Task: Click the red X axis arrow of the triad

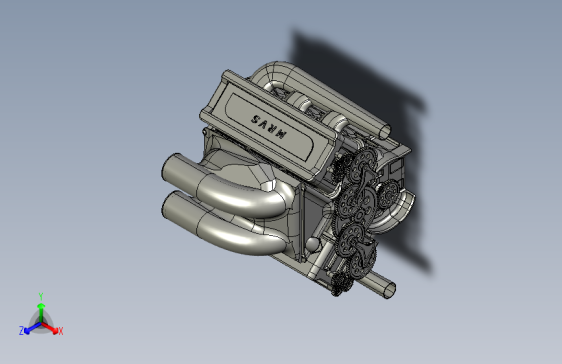Action: (x=50, y=328)
